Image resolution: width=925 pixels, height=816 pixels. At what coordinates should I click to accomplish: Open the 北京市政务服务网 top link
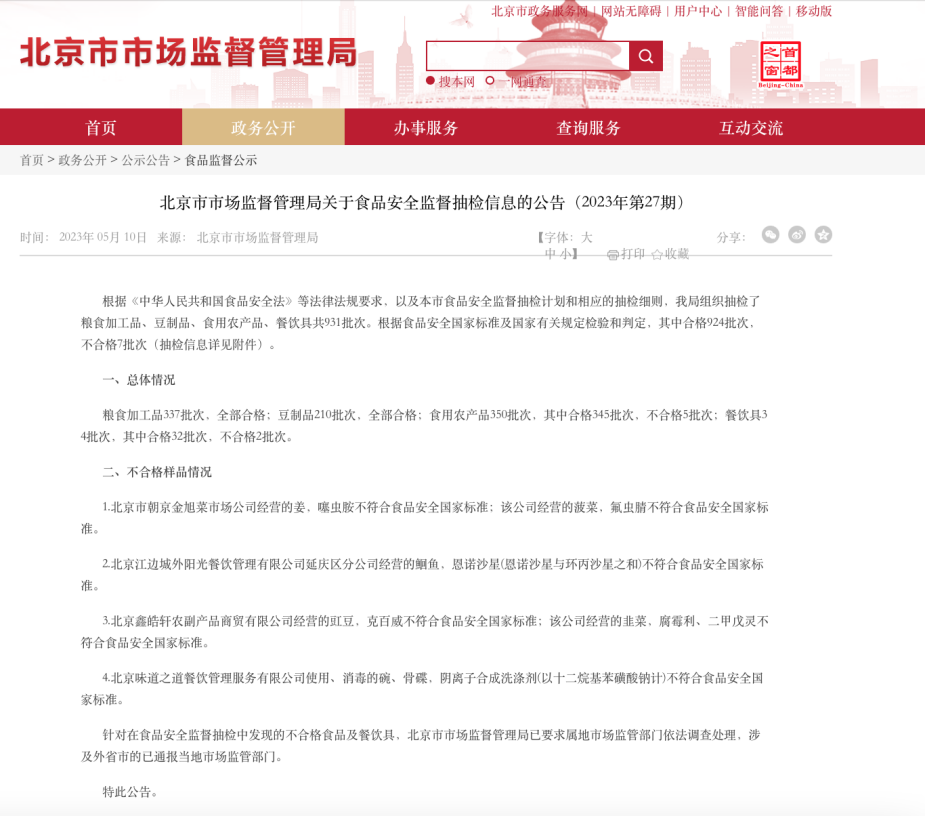(x=539, y=11)
